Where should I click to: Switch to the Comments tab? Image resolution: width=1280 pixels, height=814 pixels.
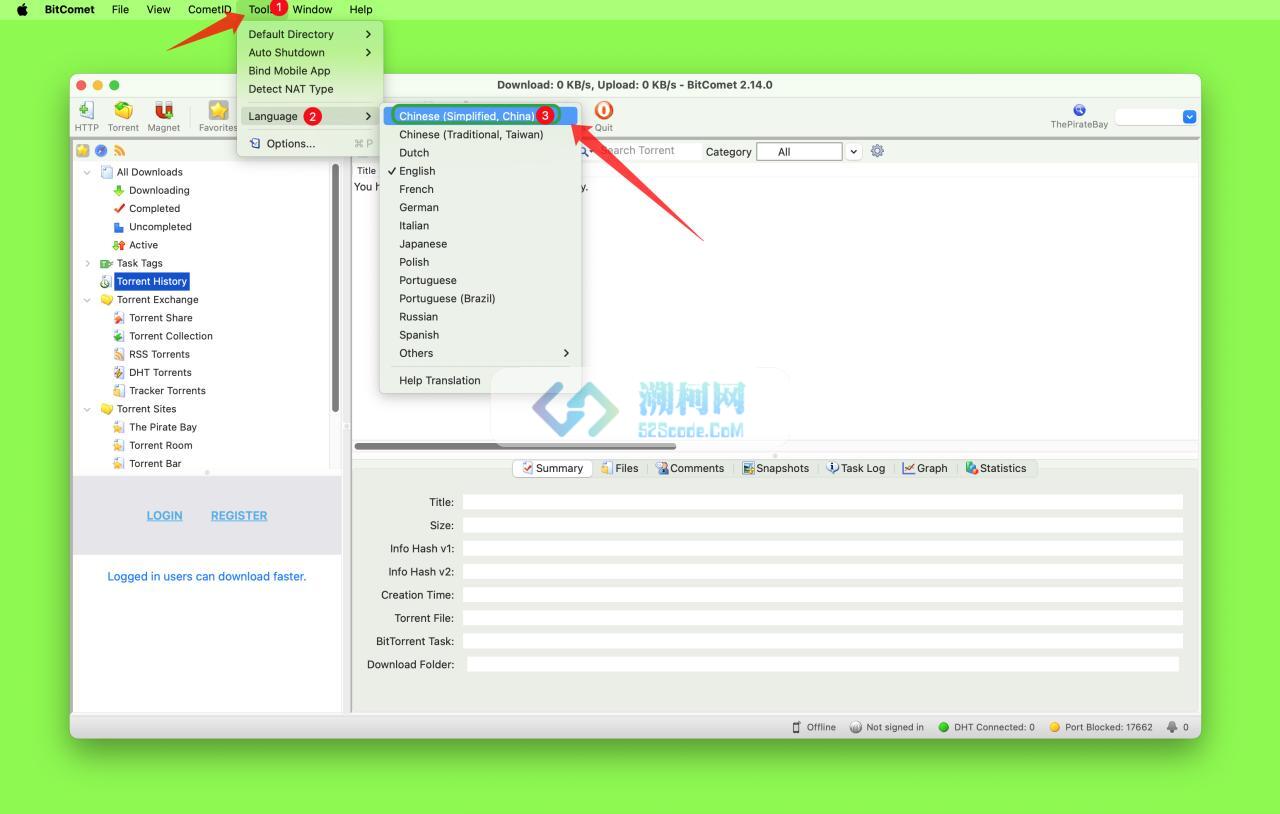point(689,468)
